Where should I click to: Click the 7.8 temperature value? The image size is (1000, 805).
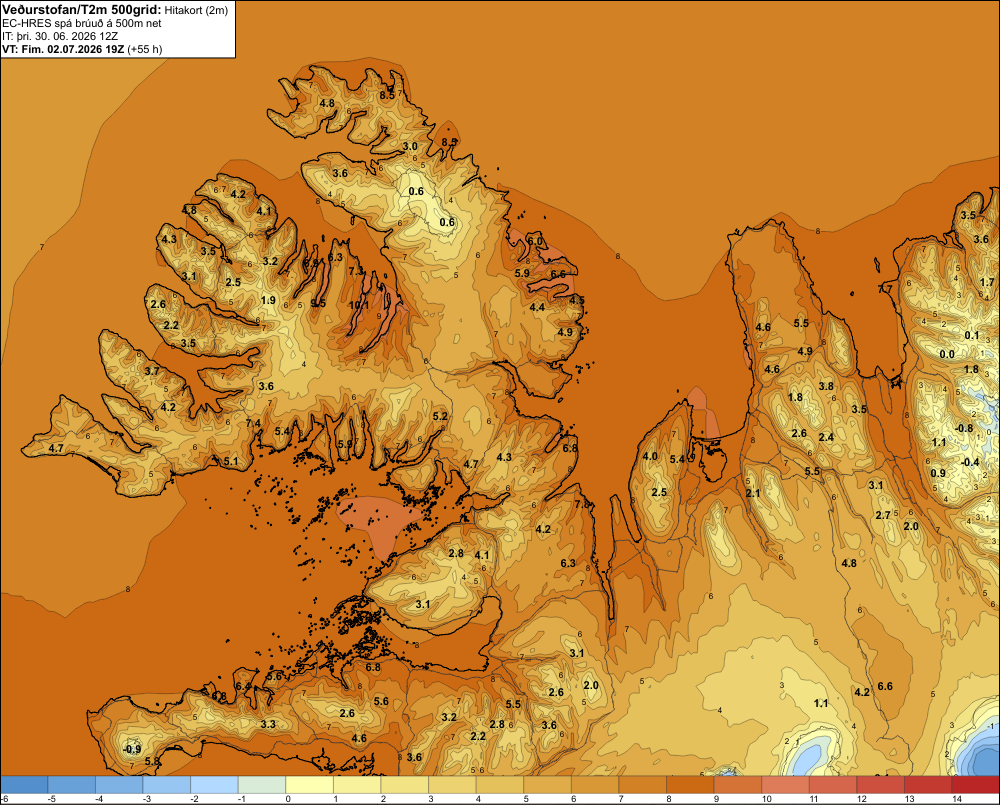coord(582,504)
